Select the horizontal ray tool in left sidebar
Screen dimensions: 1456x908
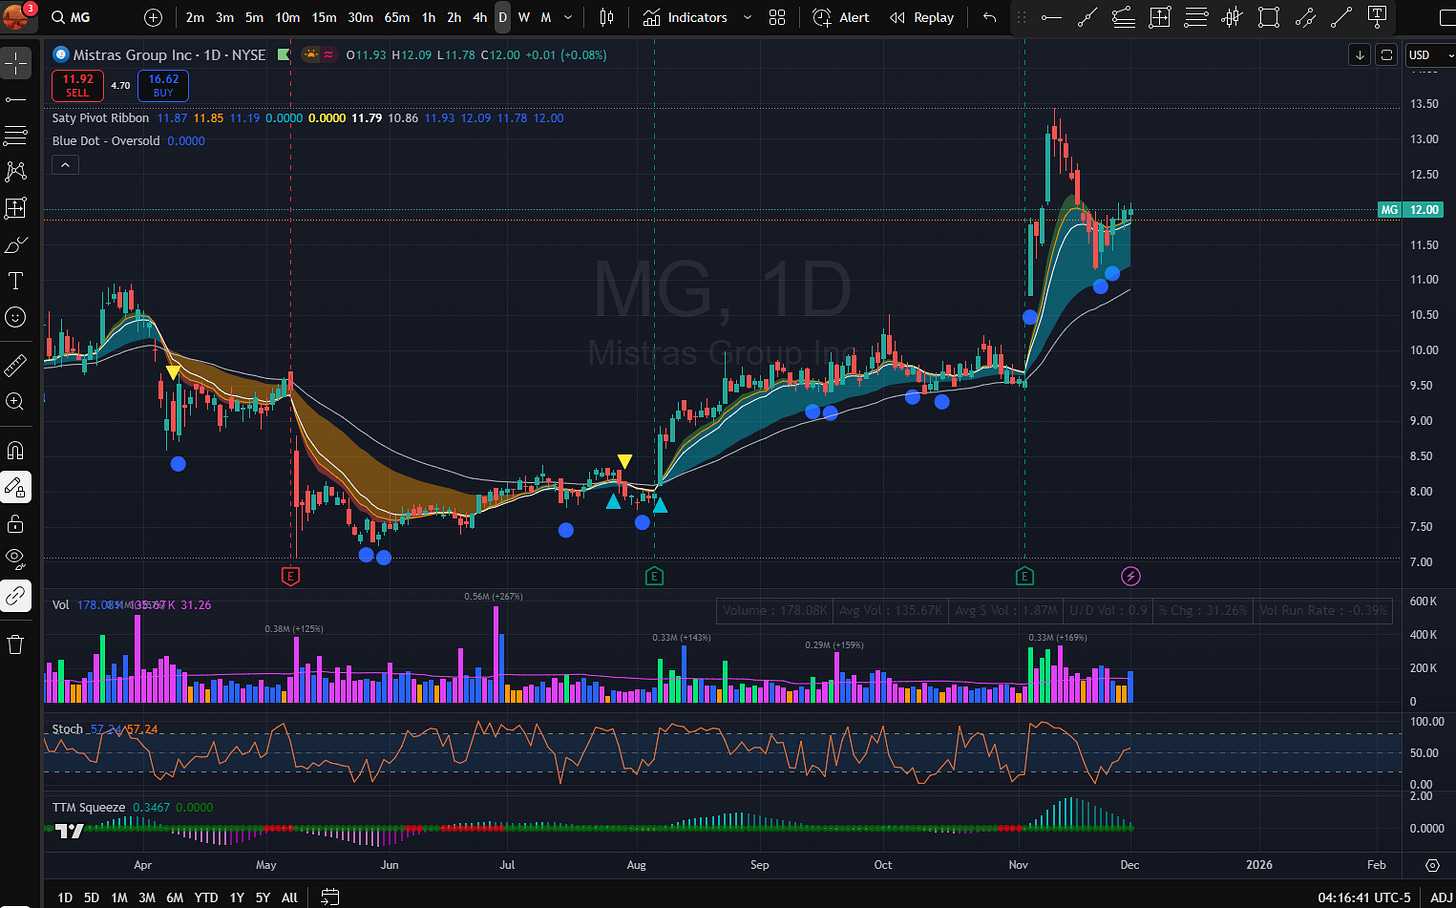point(16,99)
